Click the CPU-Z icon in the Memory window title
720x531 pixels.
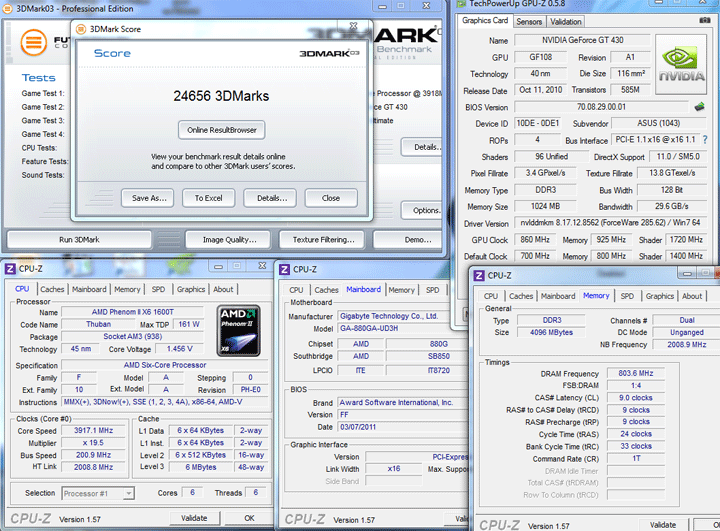[479, 275]
